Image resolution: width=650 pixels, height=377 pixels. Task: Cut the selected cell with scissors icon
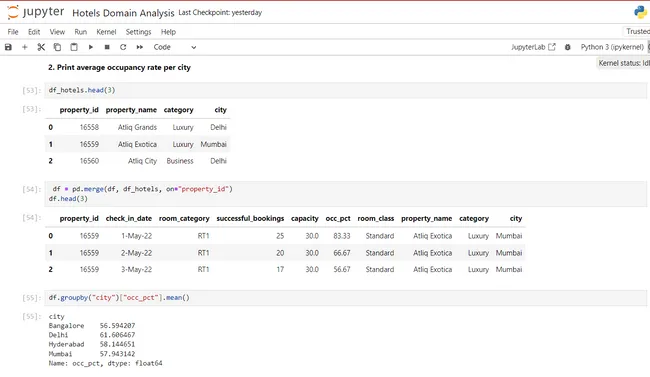[41, 47]
